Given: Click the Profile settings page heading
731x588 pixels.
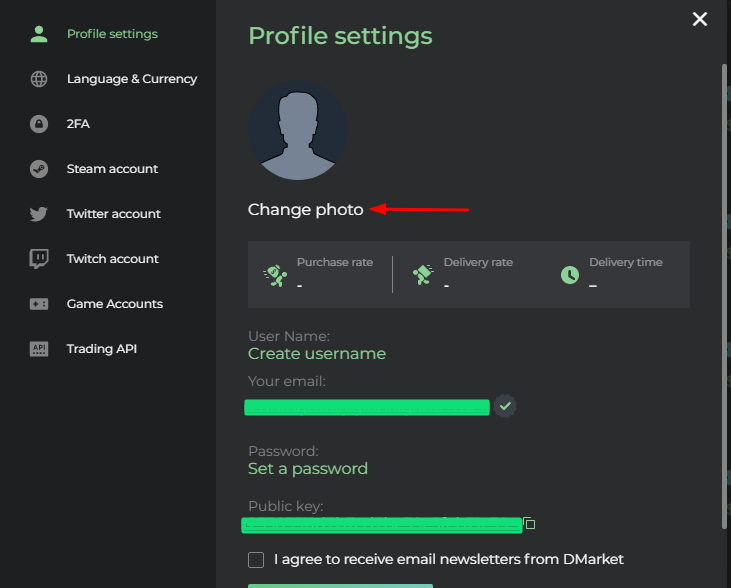Looking at the screenshot, I should tap(340, 36).
